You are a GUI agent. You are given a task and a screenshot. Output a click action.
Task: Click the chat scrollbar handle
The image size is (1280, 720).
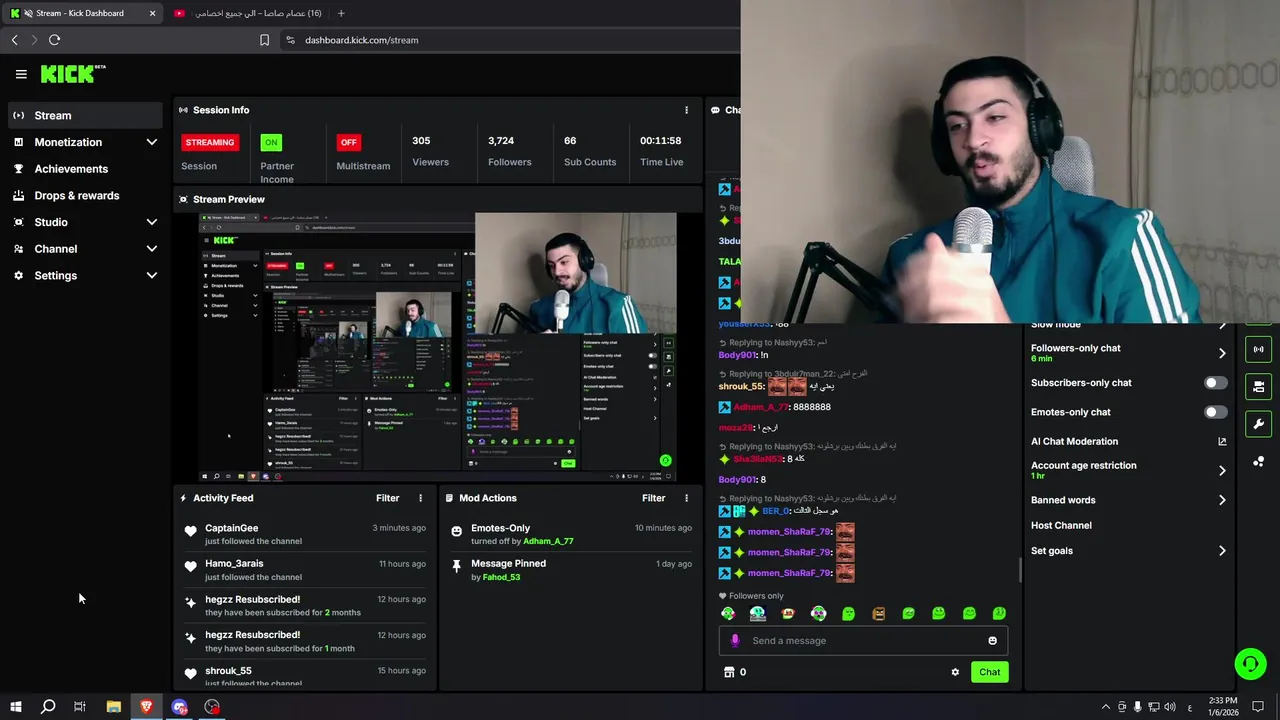(1020, 570)
